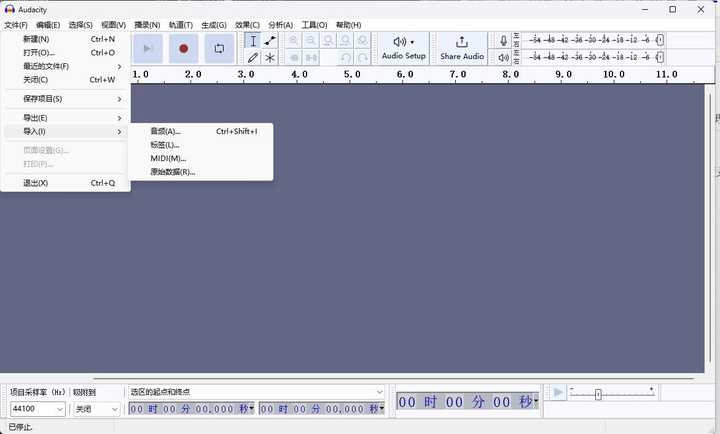Open the 选区的起点和终点 dropdown
Screen dimensions: 720x434
pyautogui.click(x=256, y=392)
